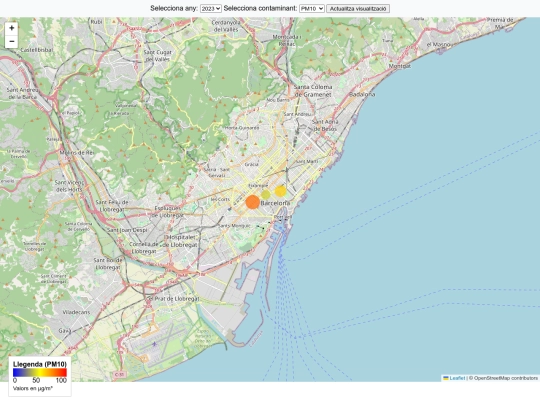
Task: Click the Sant Andreu de la Barca label
Action: tap(23, 93)
